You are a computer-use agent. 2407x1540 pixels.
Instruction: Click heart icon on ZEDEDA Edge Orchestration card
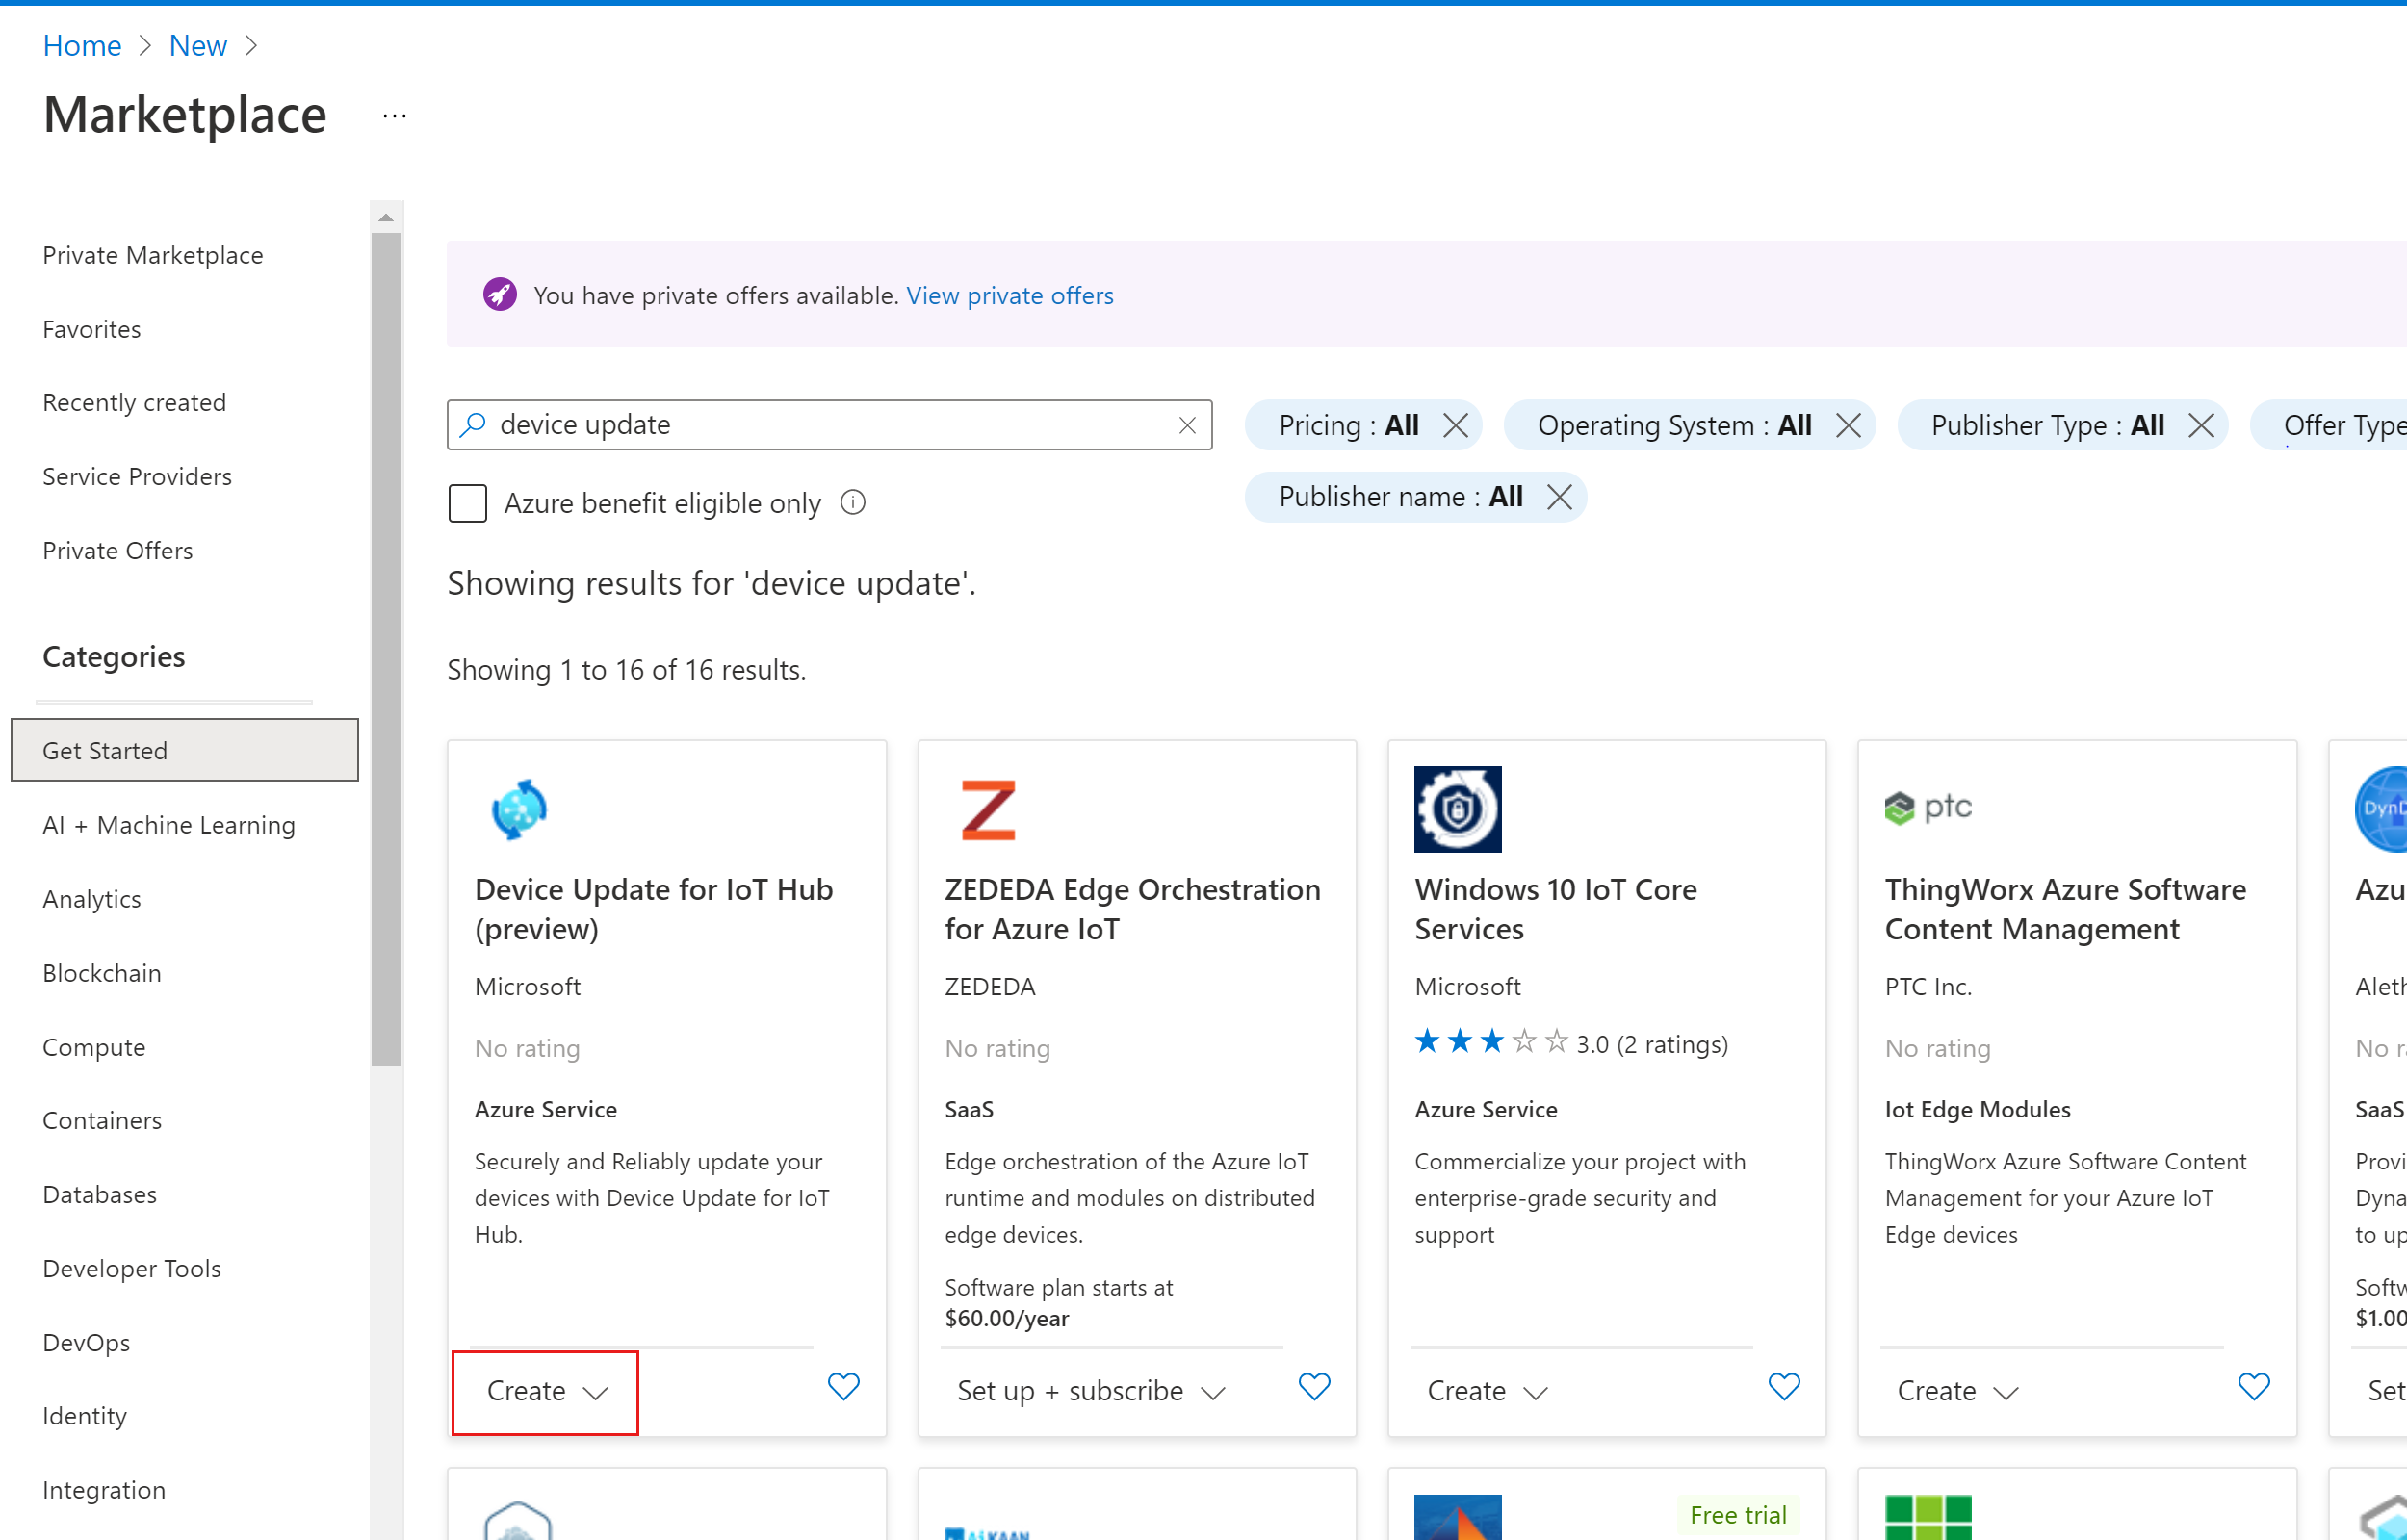[1313, 1386]
